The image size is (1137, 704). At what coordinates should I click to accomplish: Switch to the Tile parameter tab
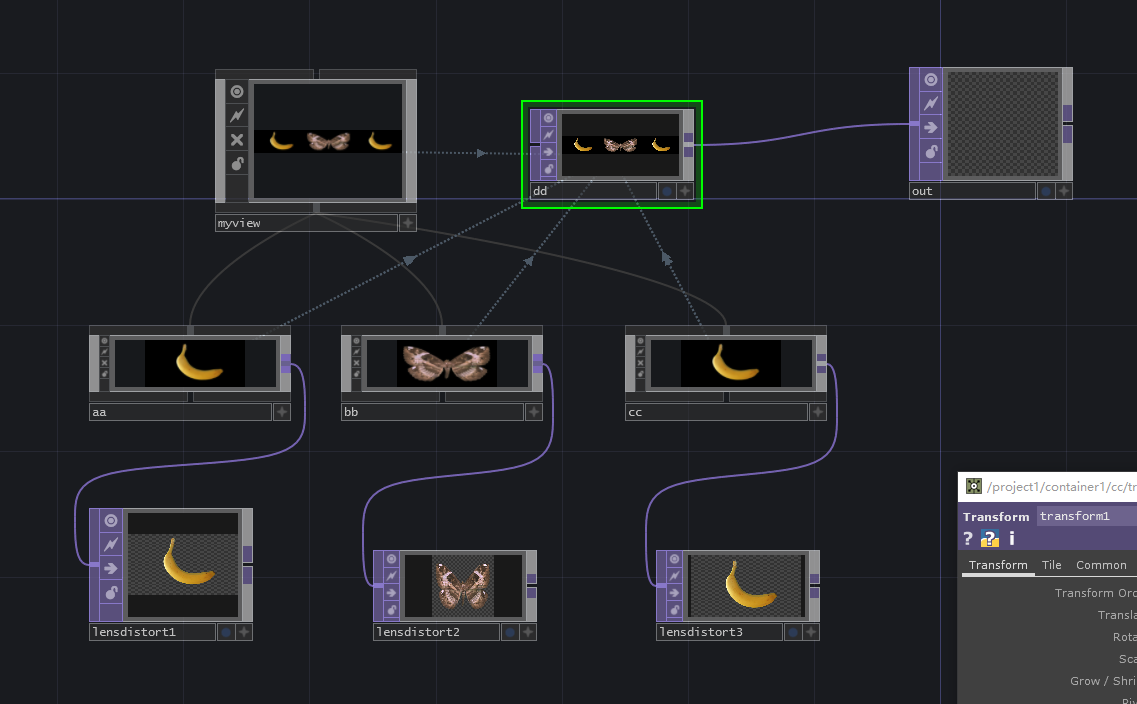[1051, 565]
